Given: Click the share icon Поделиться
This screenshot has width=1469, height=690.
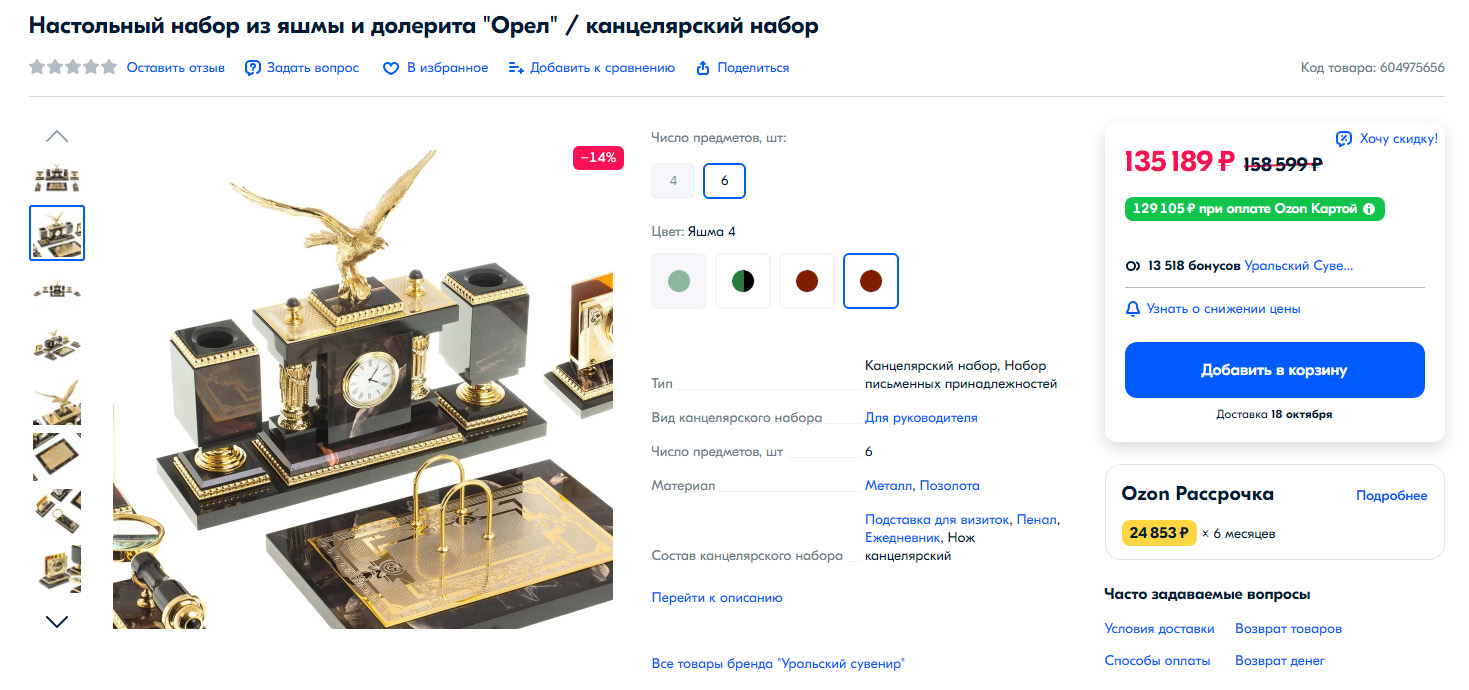Looking at the screenshot, I should point(703,68).
